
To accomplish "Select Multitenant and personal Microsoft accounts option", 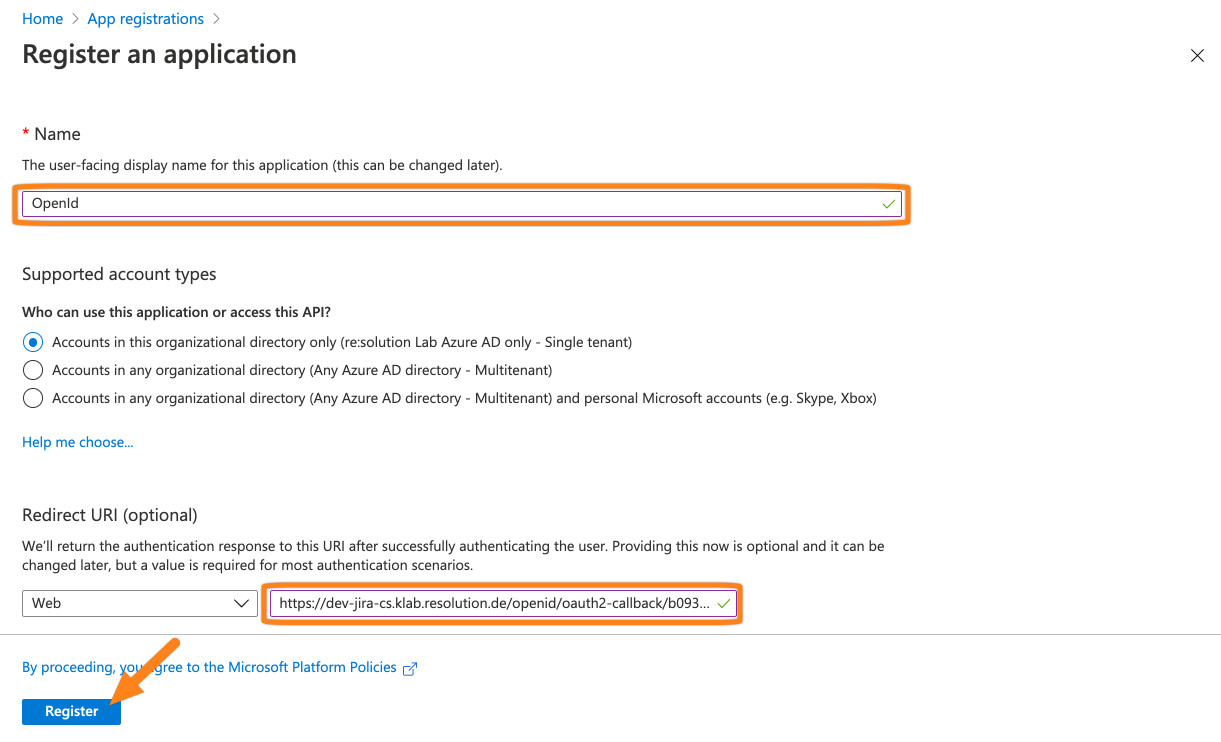I will [33, 397].
